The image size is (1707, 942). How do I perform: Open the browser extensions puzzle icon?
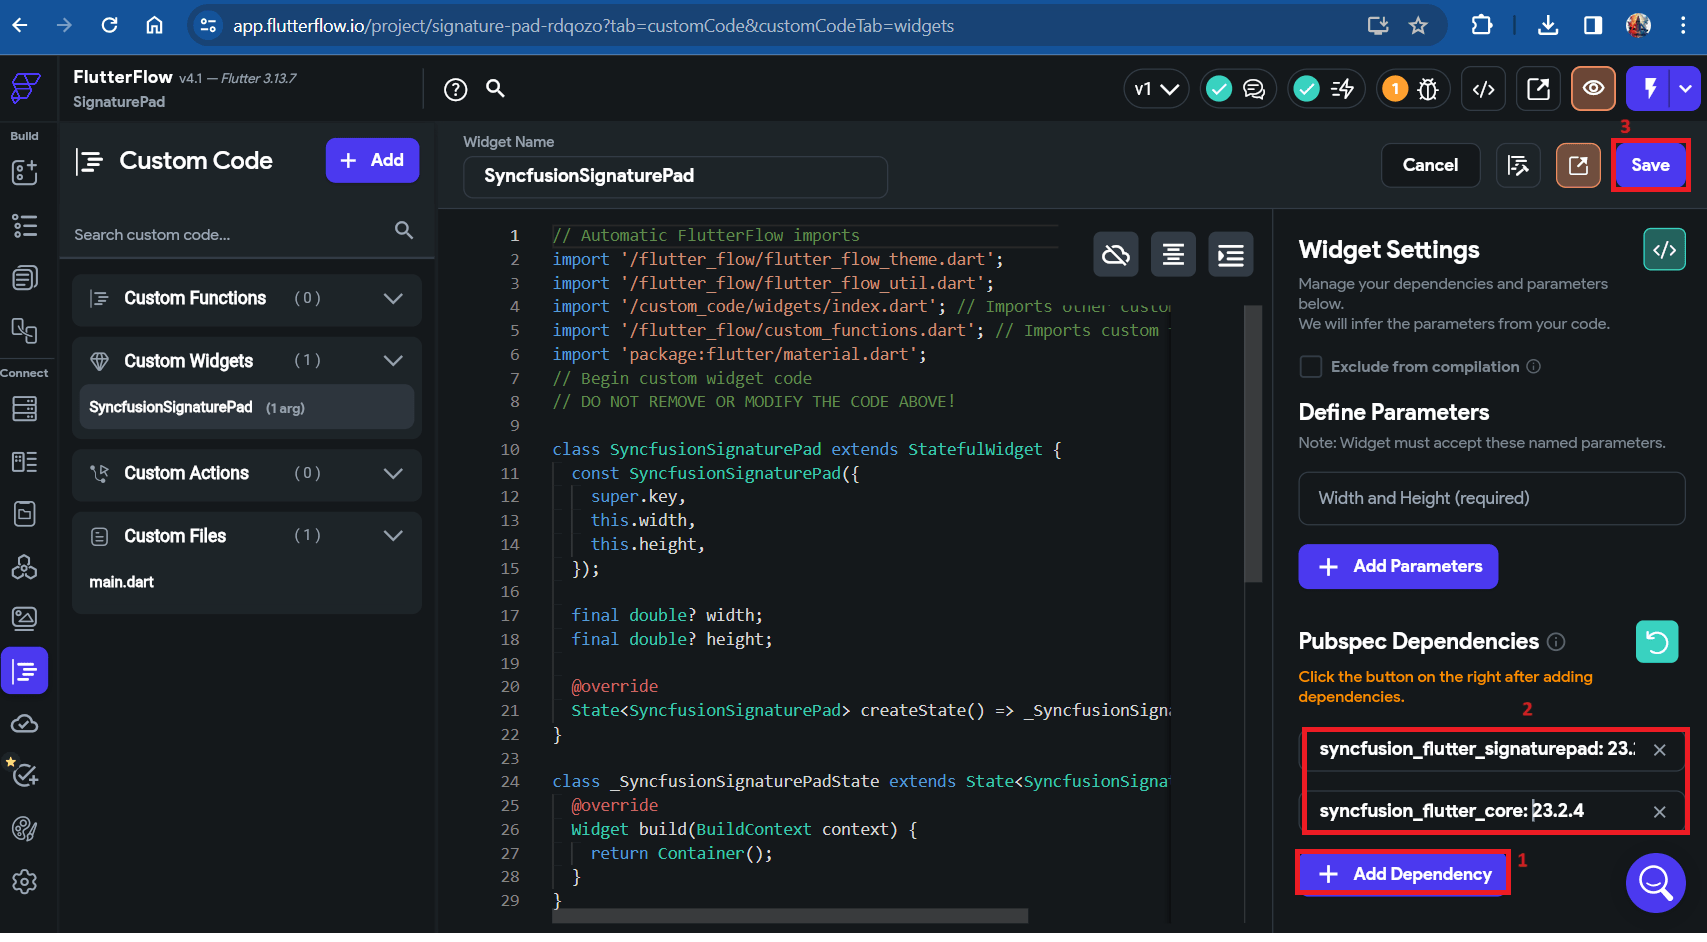[1482, 26]
